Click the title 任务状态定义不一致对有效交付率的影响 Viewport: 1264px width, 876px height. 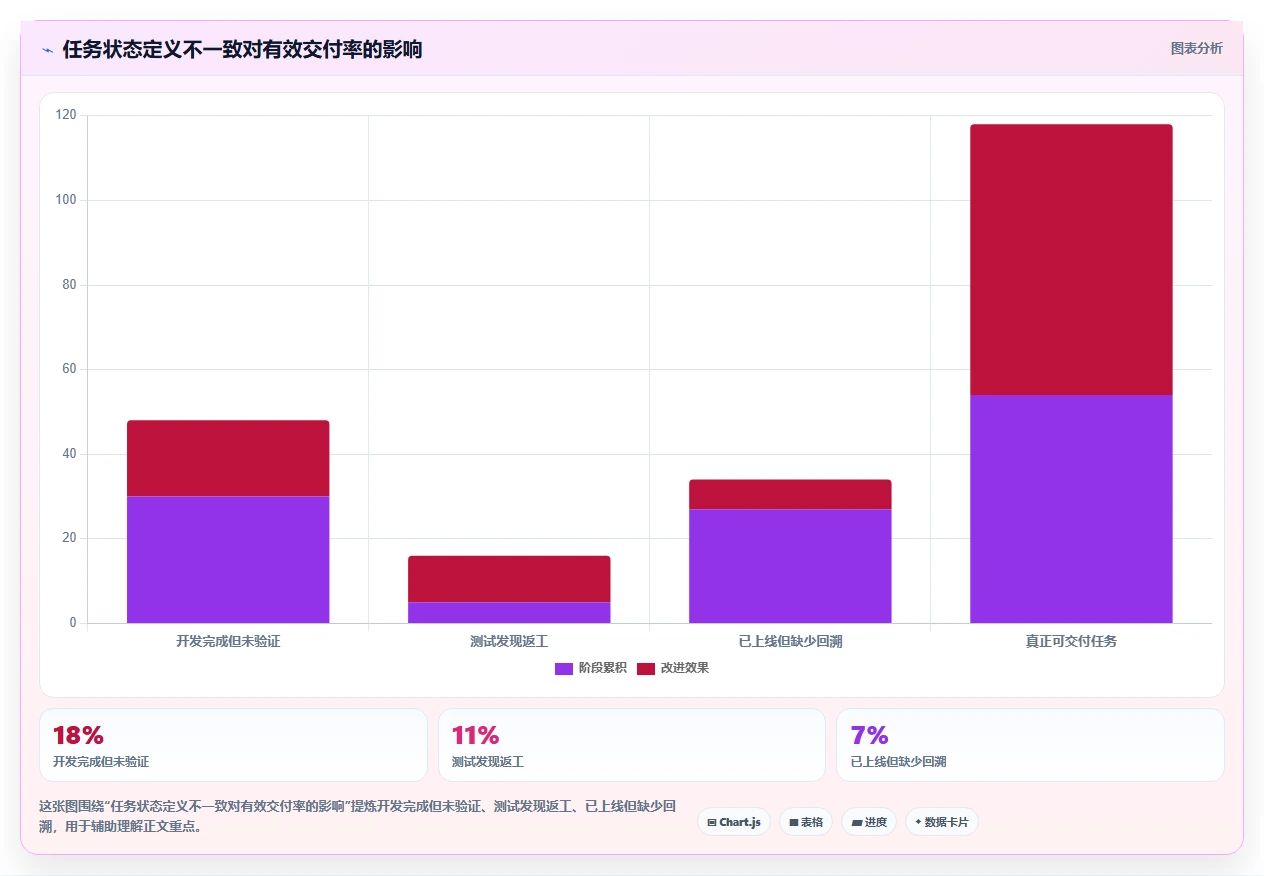[242, 49]
